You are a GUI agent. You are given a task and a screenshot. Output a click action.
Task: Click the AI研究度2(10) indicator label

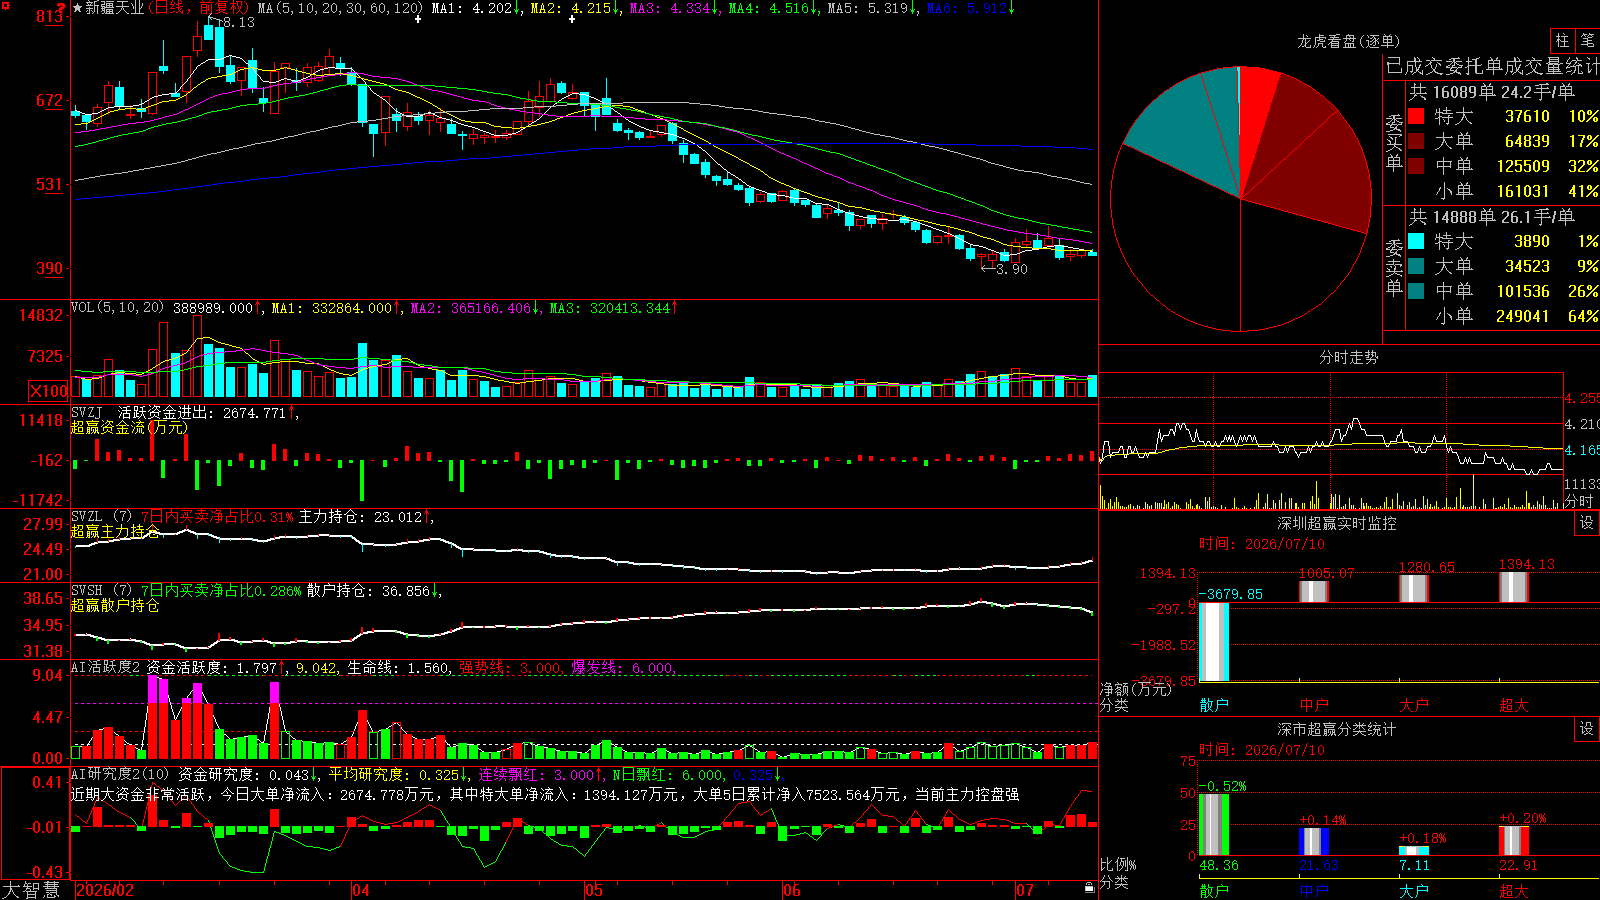click(120, 774)
